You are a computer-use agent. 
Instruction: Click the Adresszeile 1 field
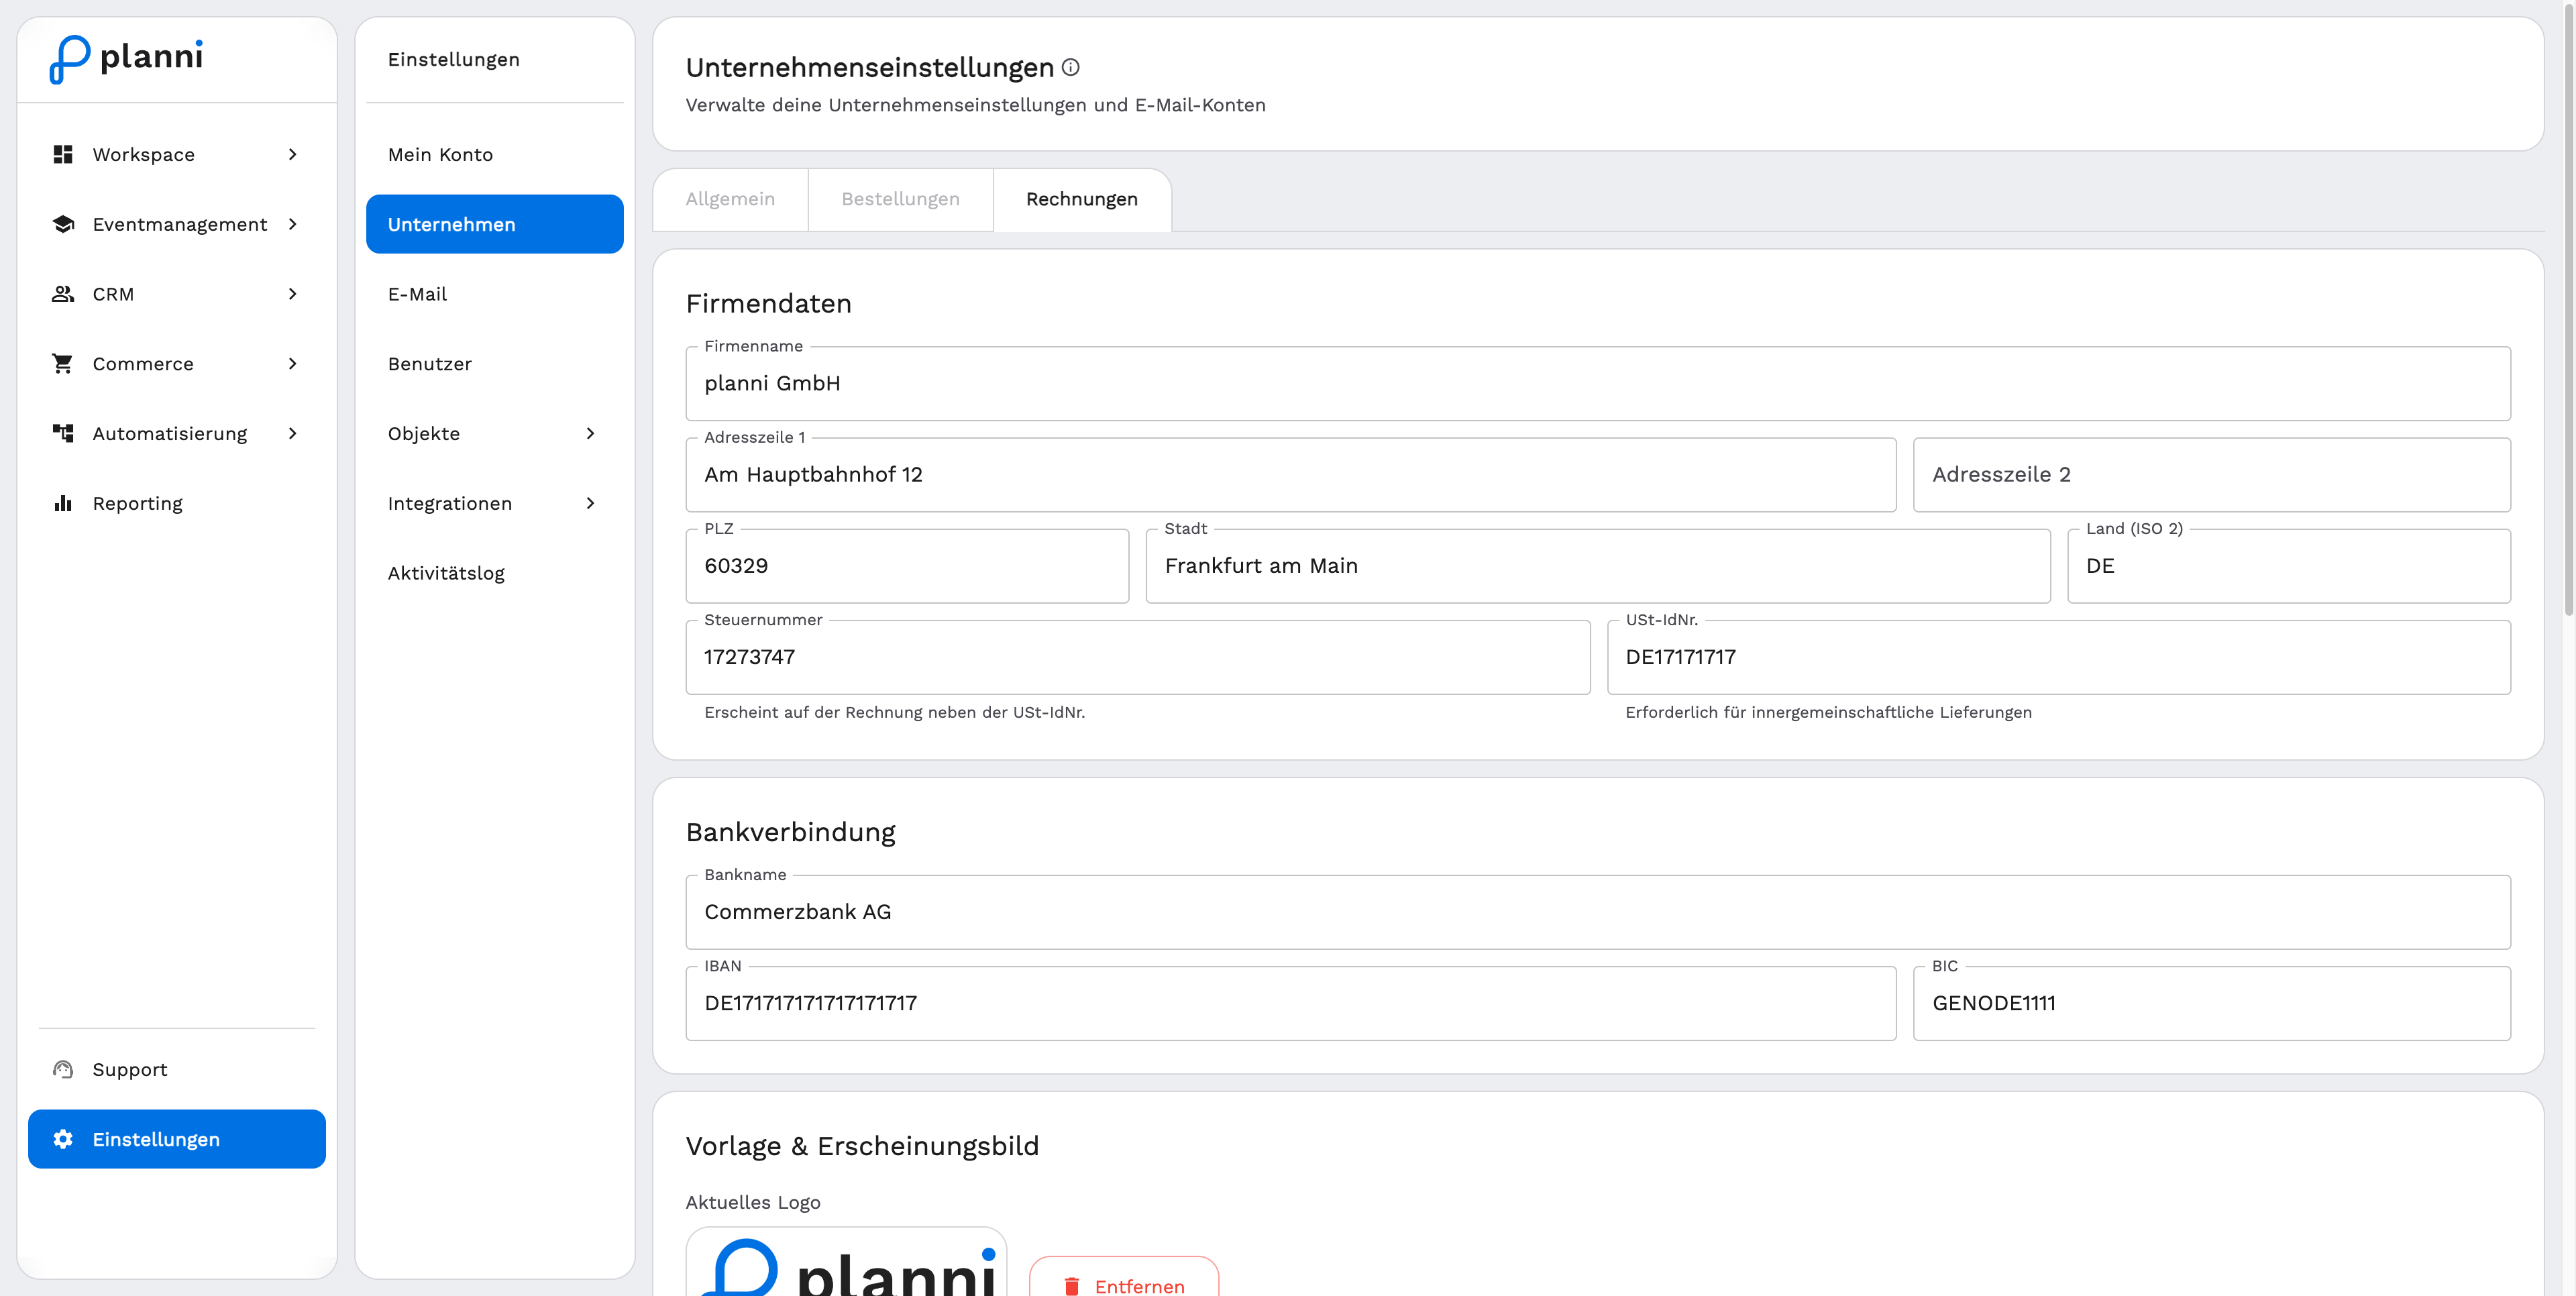coord(1290,475)
